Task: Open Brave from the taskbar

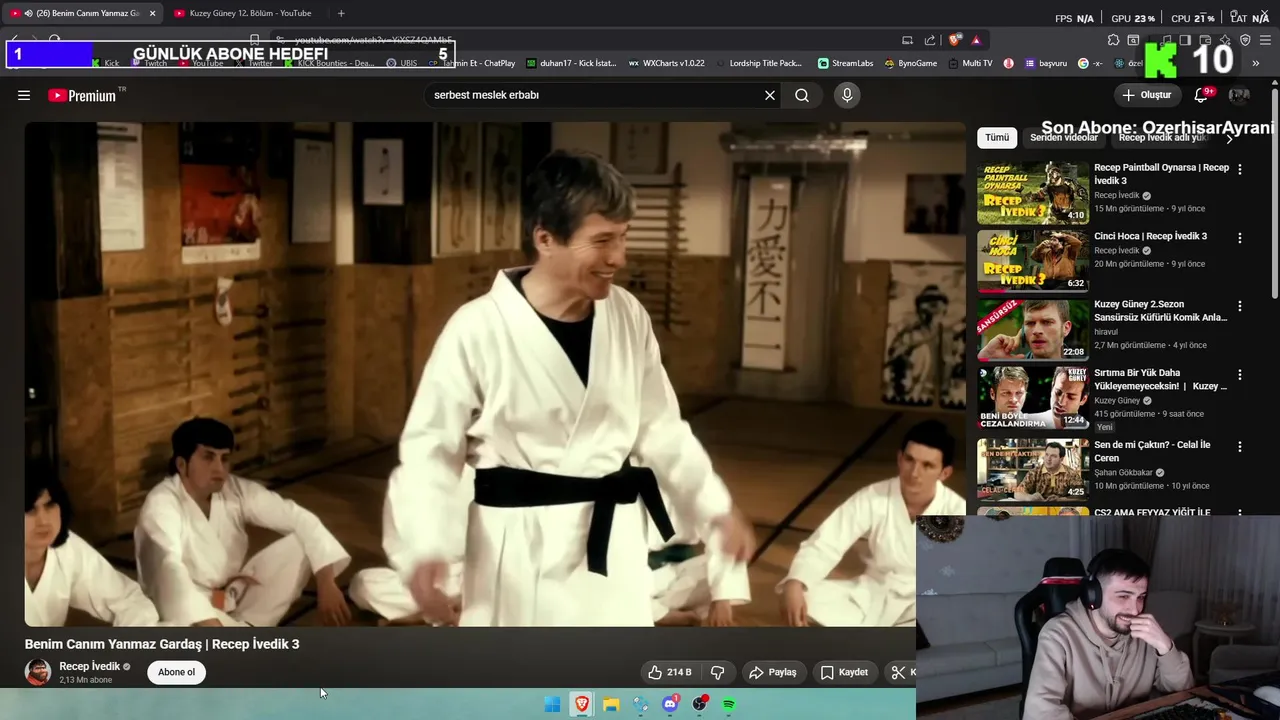Action: coord(582,705)
